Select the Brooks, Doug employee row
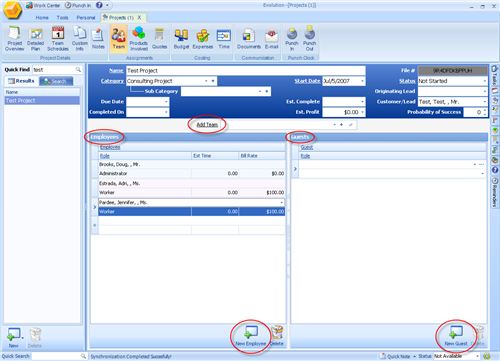Viewport: 500px width, 361px height. [x=191, y=164]
